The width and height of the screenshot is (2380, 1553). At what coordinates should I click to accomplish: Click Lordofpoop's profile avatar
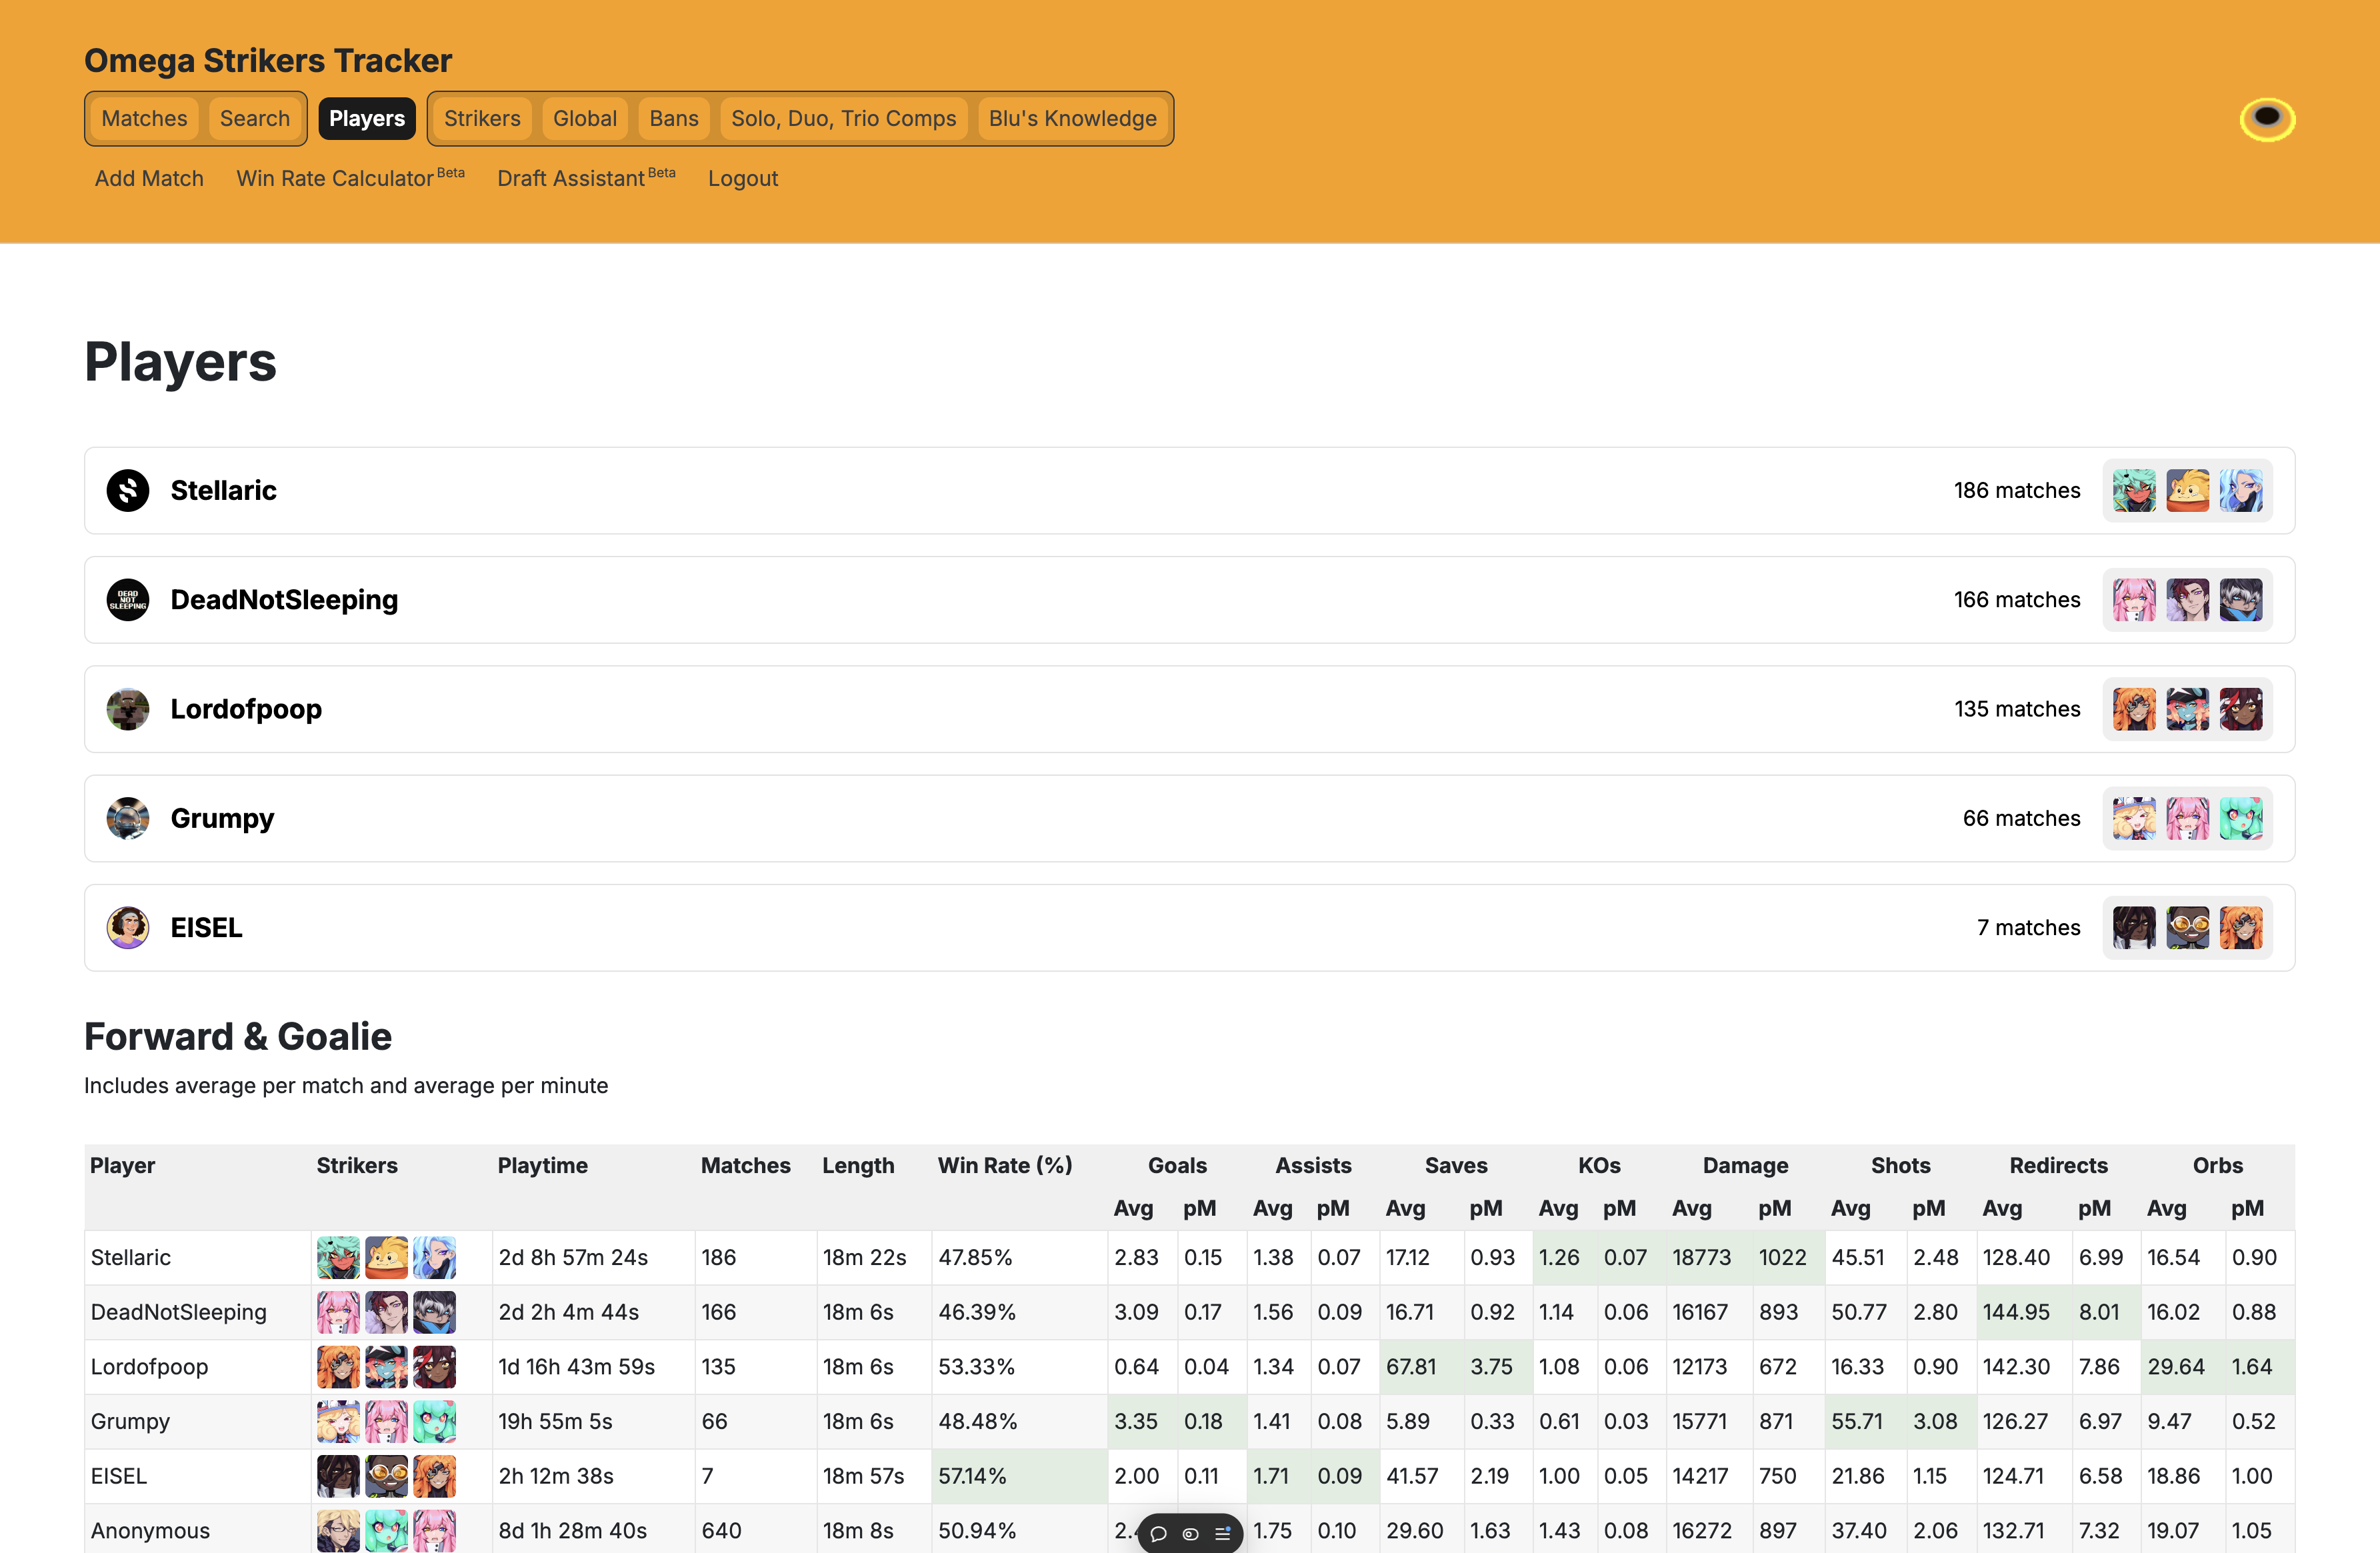[x=128, y=709]
